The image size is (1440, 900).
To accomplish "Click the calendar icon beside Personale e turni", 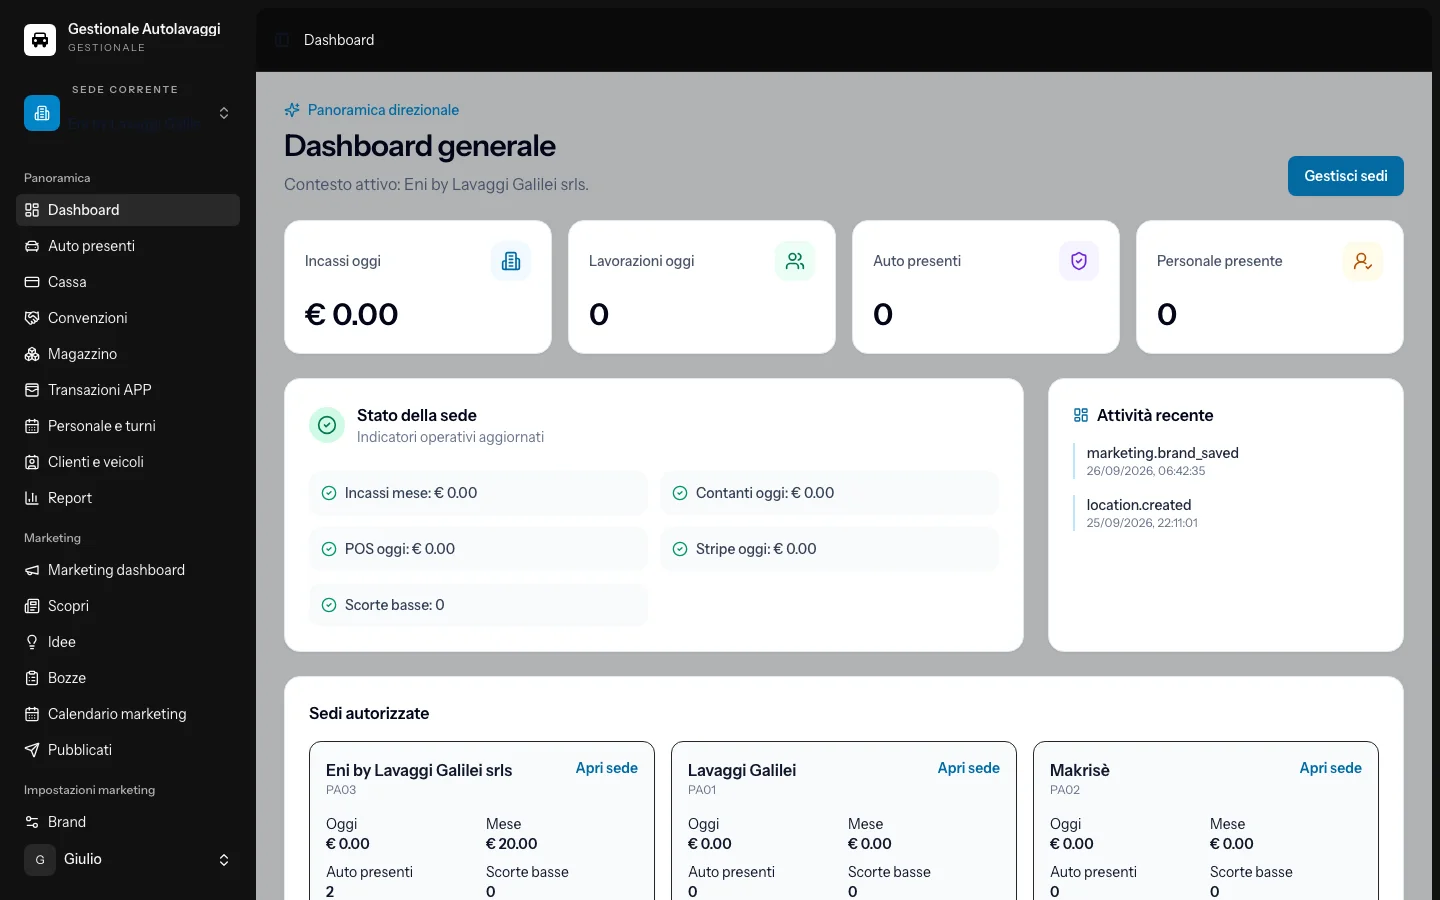I will pos(32,426).
